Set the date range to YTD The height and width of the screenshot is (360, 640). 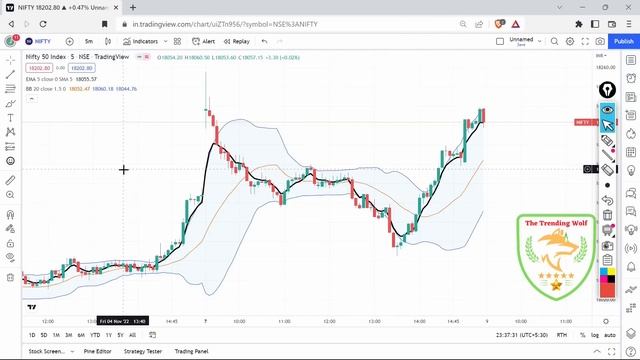tap(95, 335)
